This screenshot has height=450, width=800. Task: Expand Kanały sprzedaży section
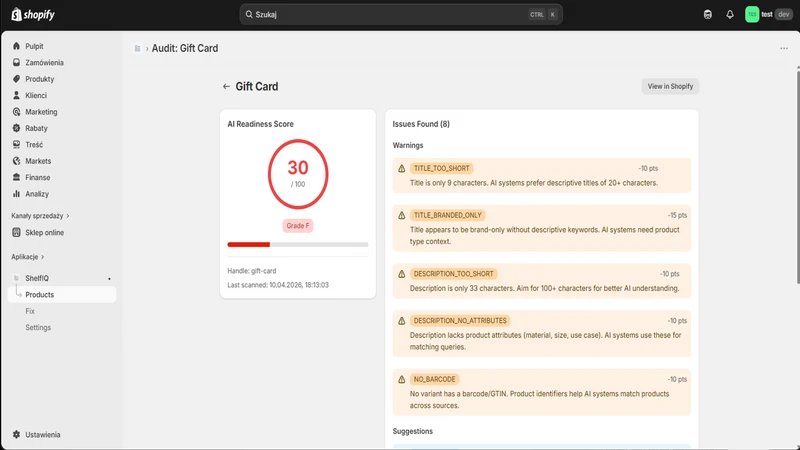(40, 216)
